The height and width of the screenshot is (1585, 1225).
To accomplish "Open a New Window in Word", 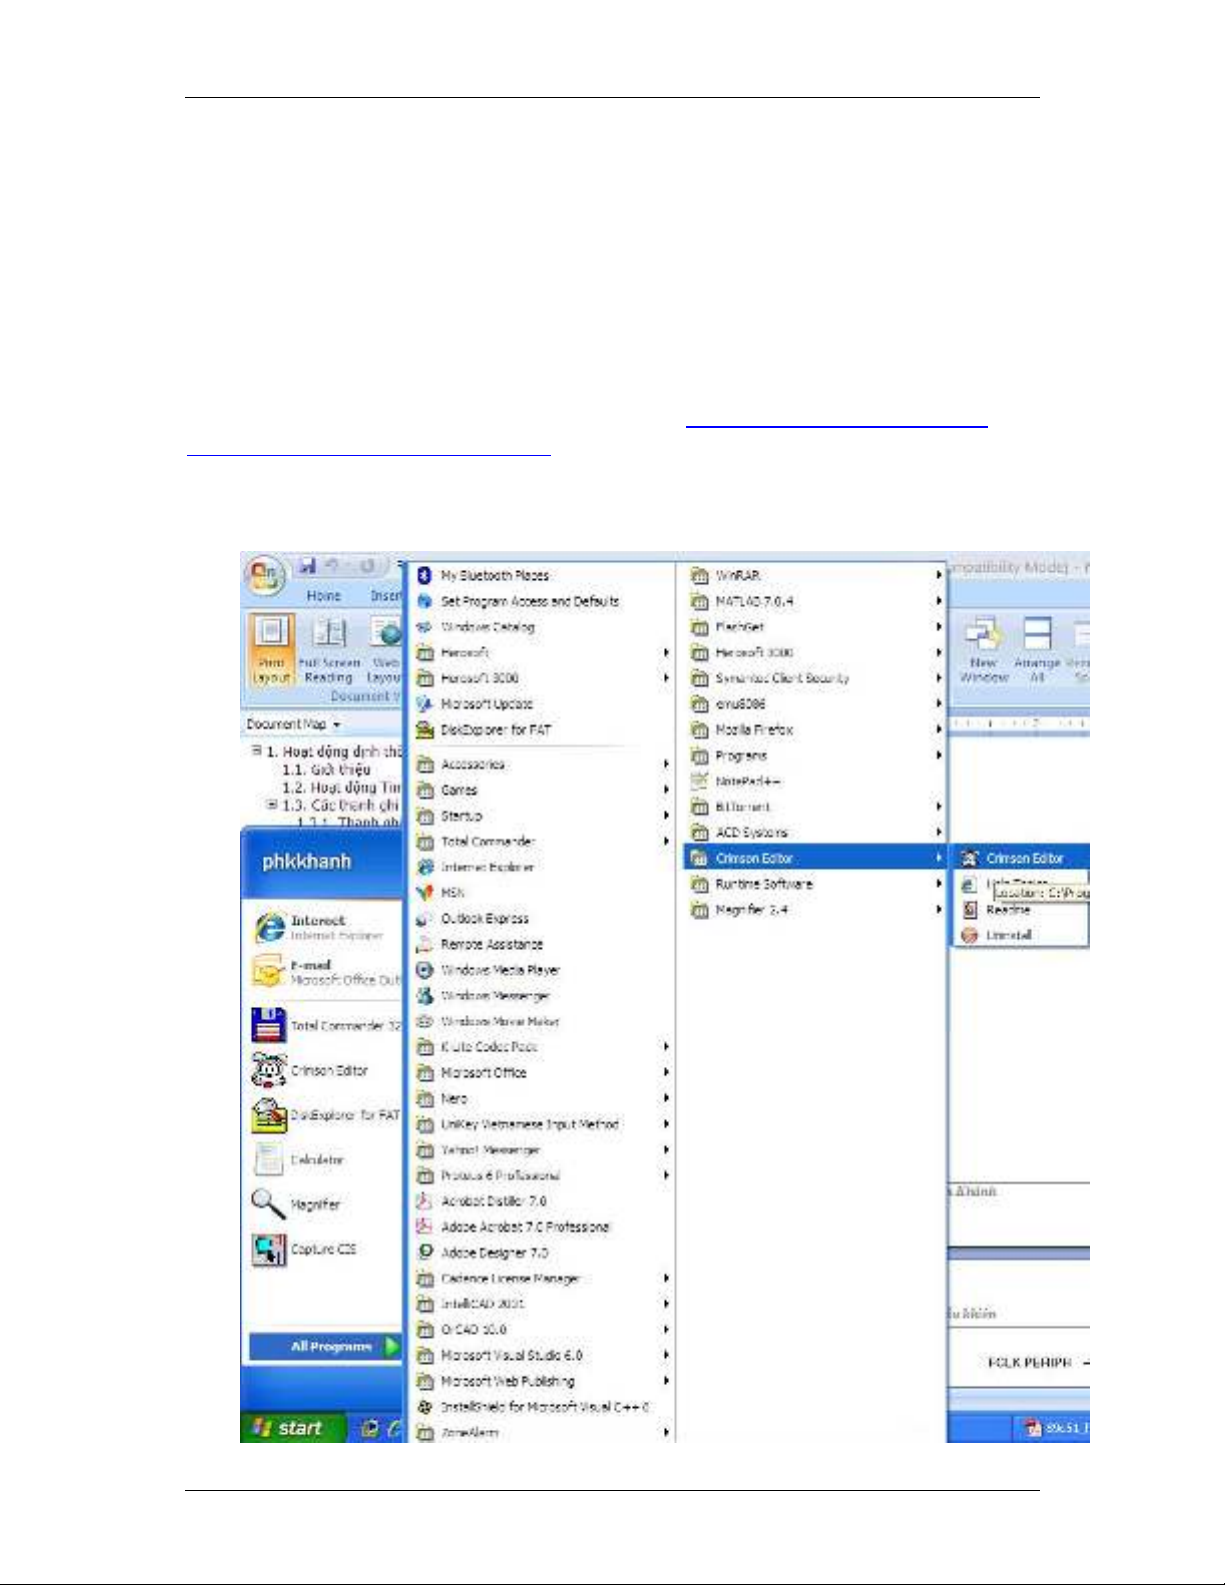I will tap(983, 649).
